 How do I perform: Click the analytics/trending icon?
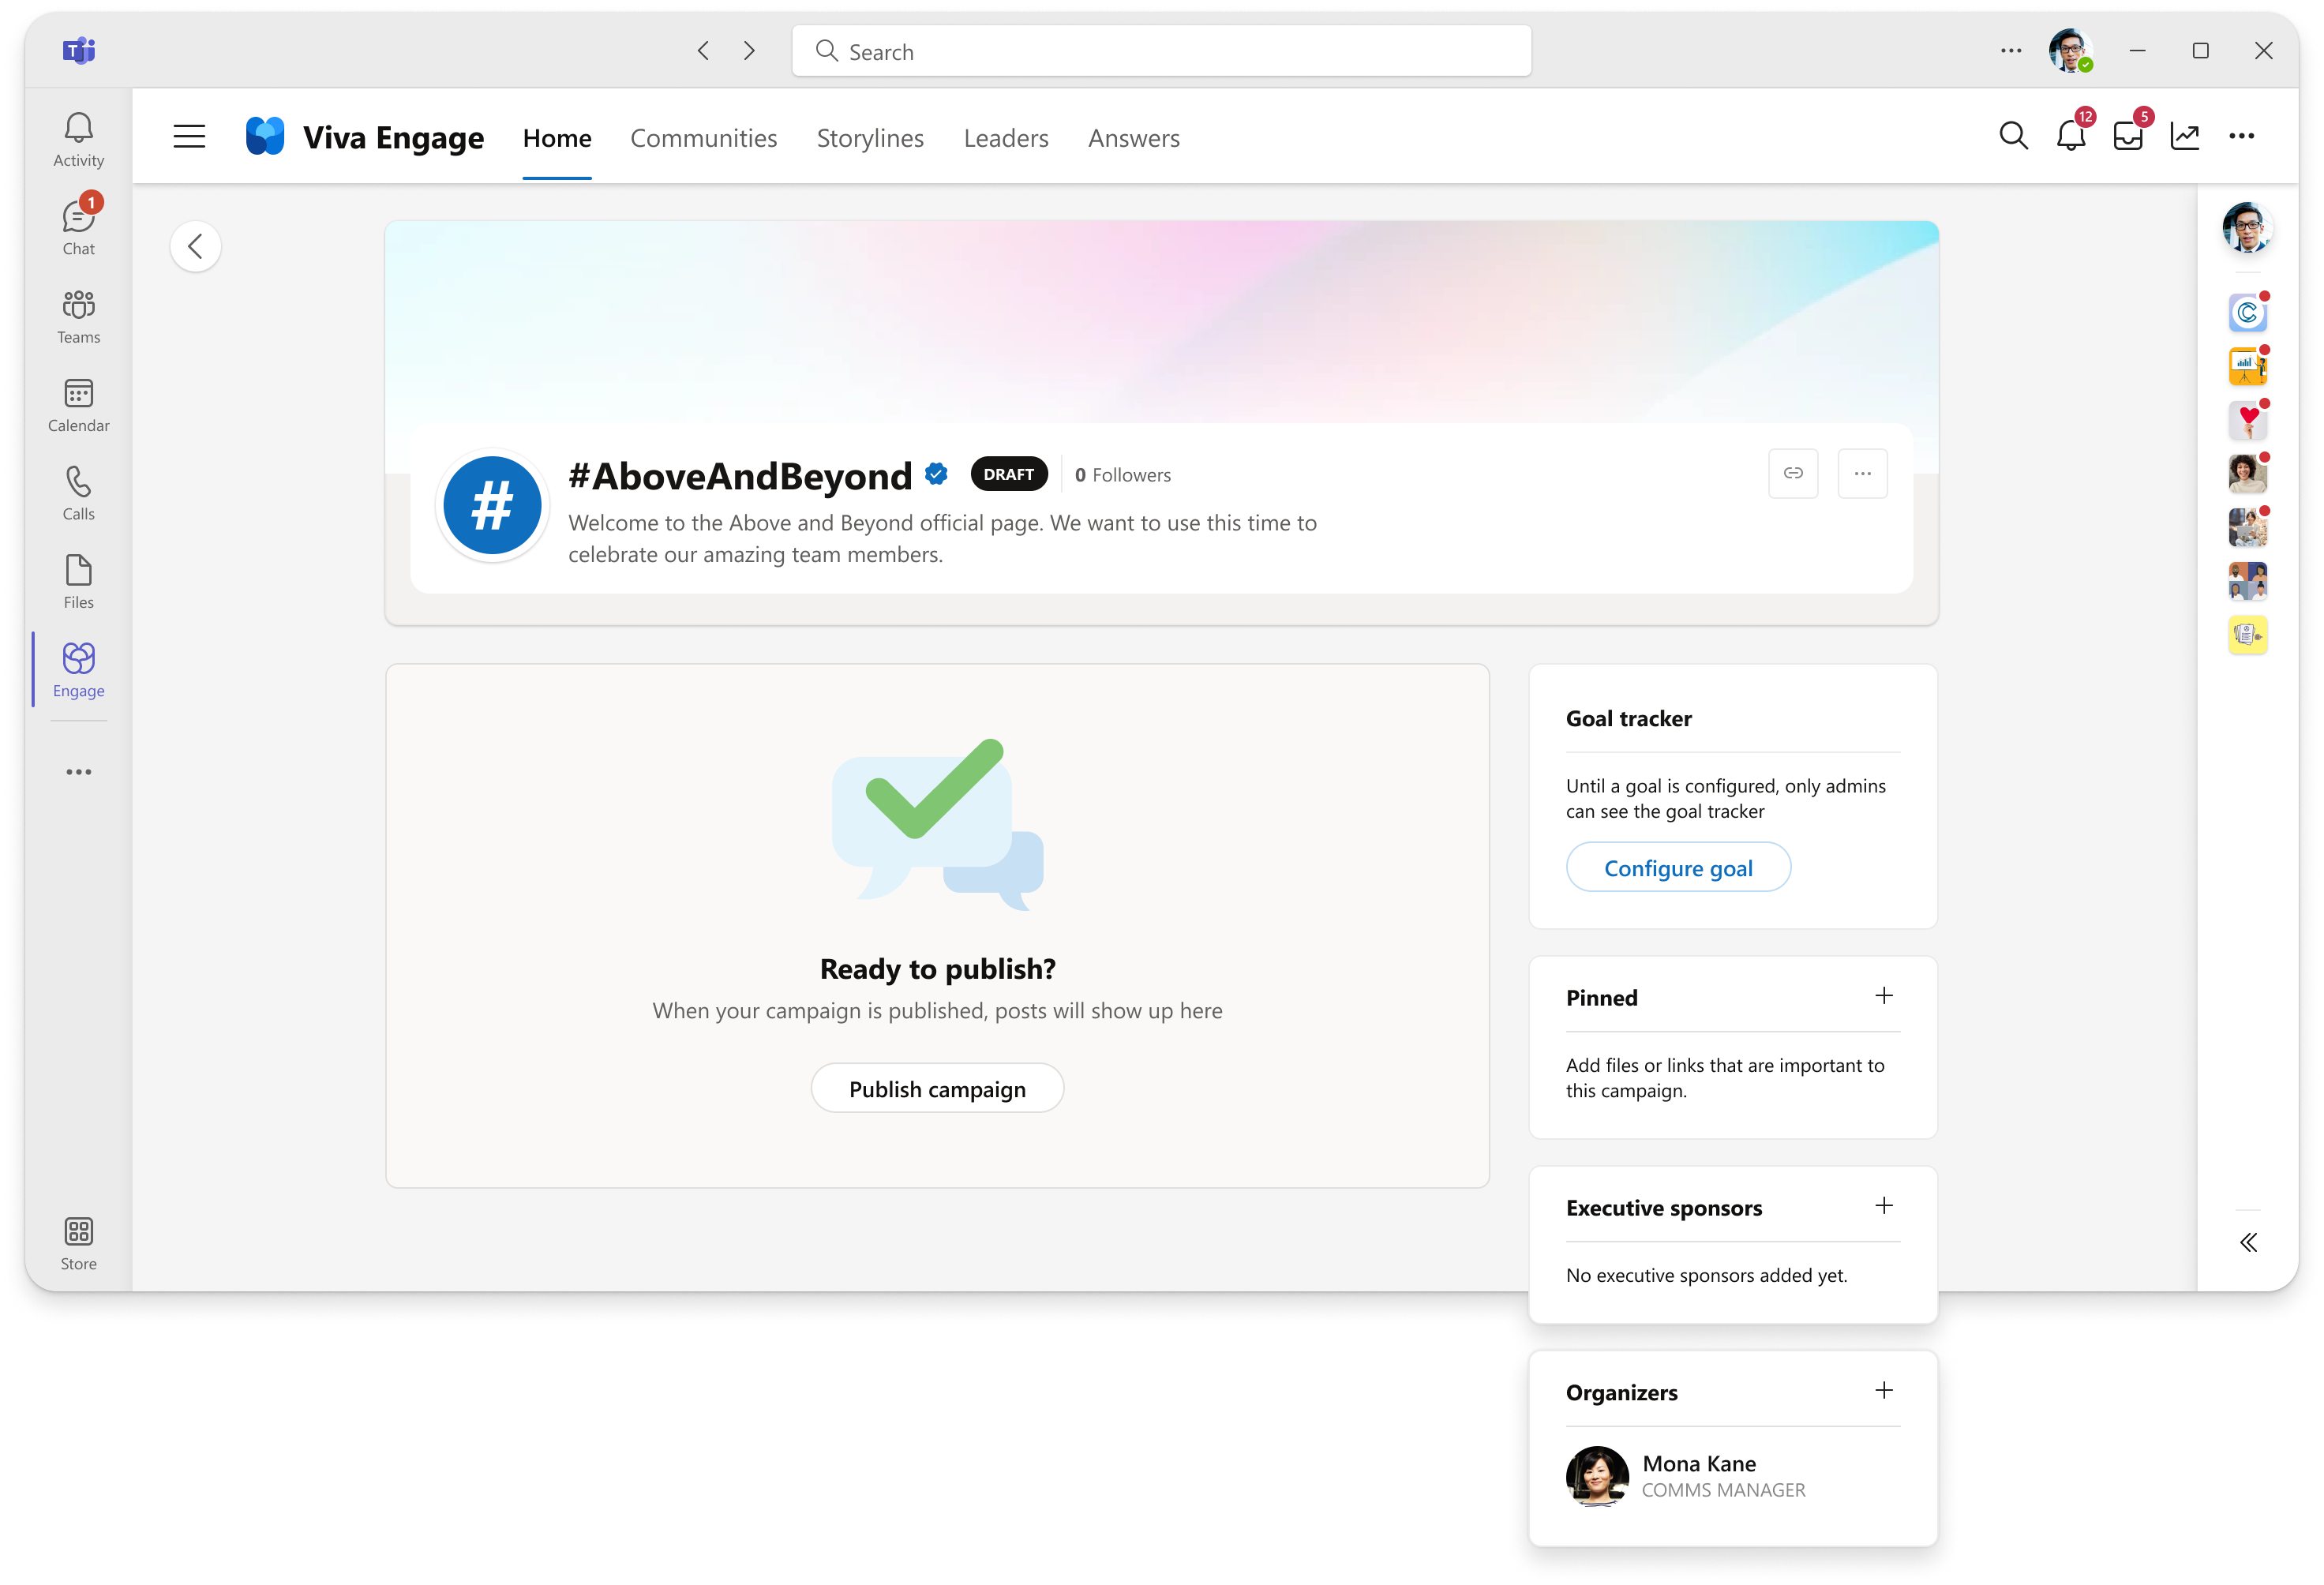point(2188,136)
